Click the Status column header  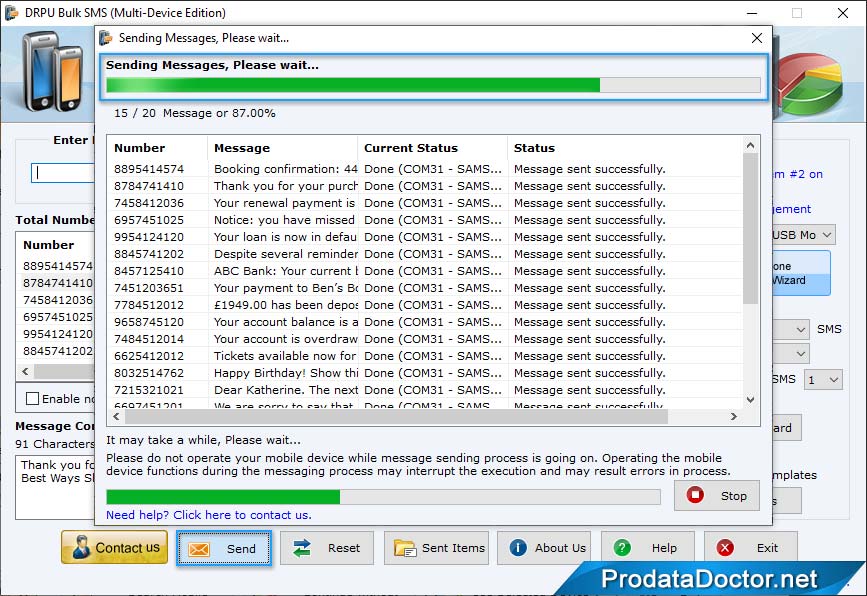(x=625, y=148)
